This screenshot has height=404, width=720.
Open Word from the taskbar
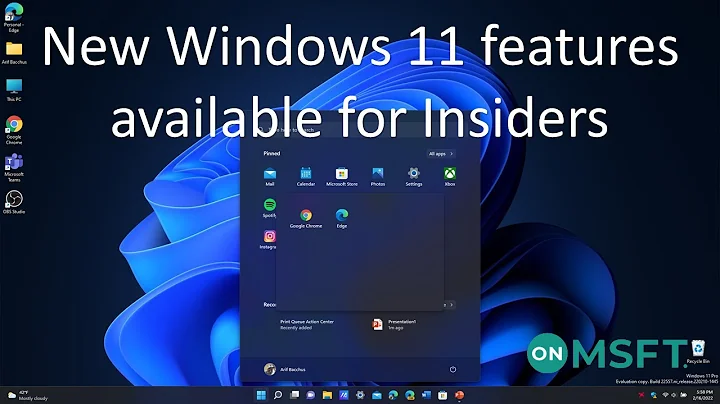point(426,395)
